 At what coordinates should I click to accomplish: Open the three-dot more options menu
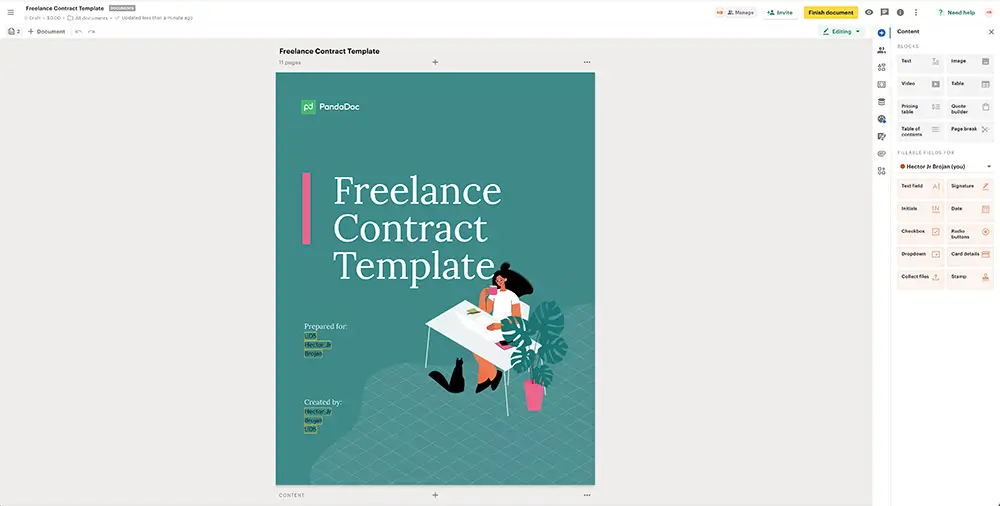916,12
